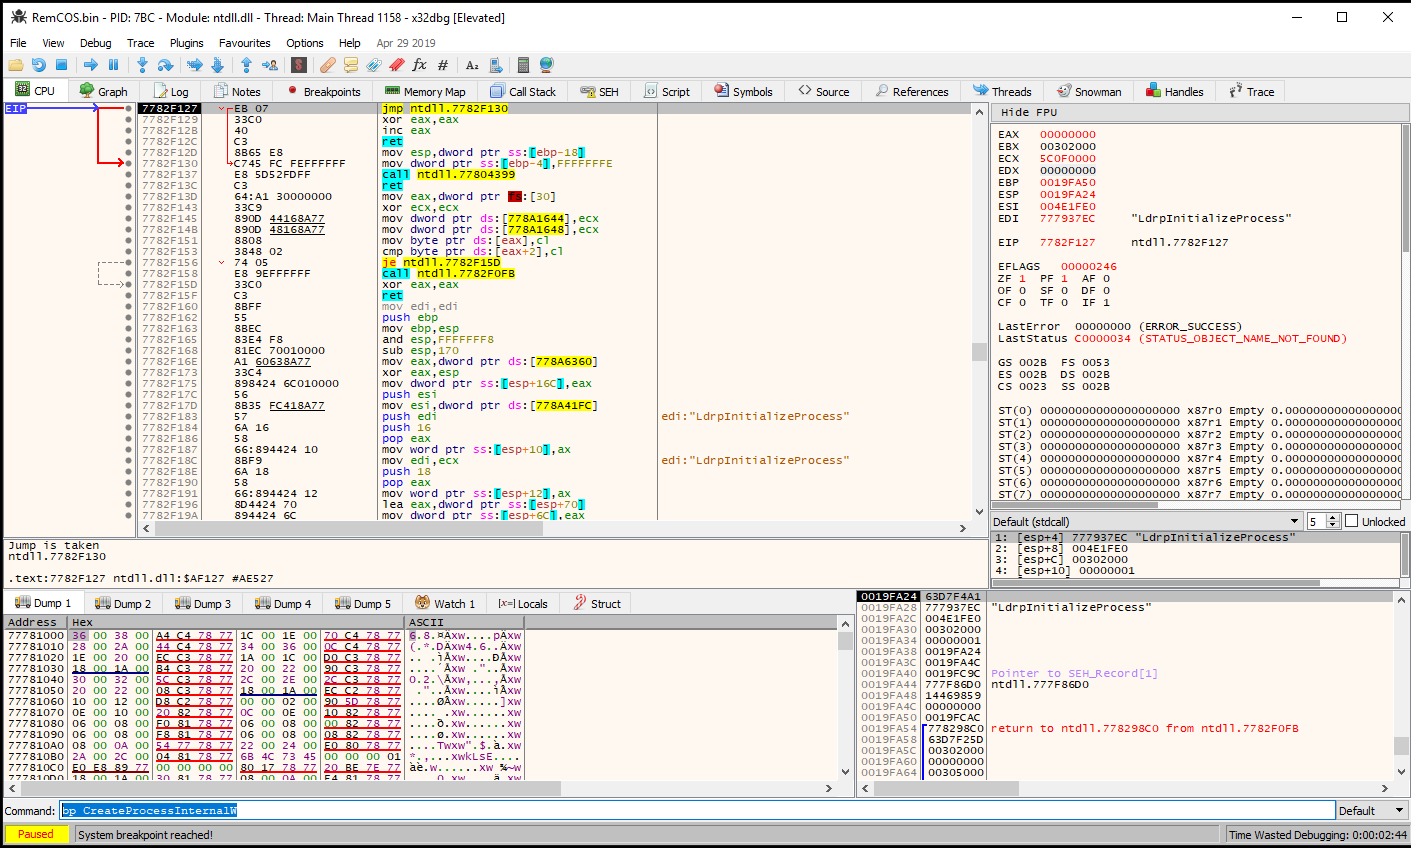
Task: Click the Pause execution icon
Action: point(113,65)
